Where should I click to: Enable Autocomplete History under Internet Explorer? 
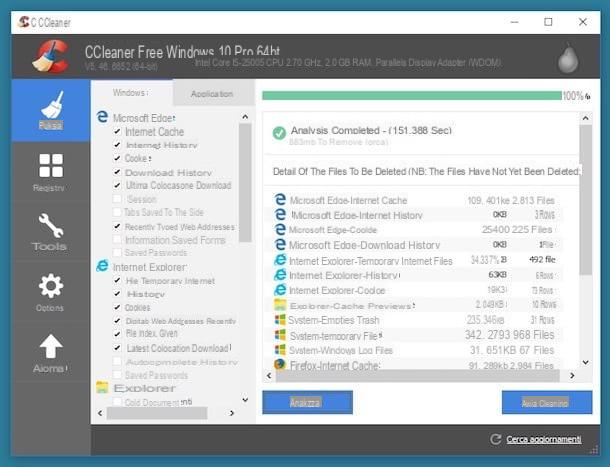click(x=117, y=361)
